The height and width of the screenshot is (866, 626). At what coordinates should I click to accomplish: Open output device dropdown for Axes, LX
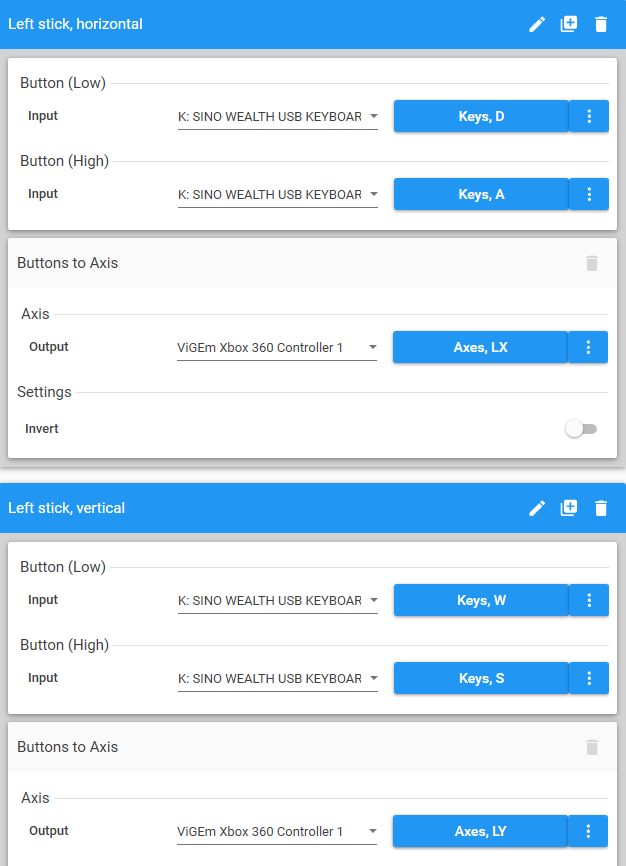click(x=277, y=348)
